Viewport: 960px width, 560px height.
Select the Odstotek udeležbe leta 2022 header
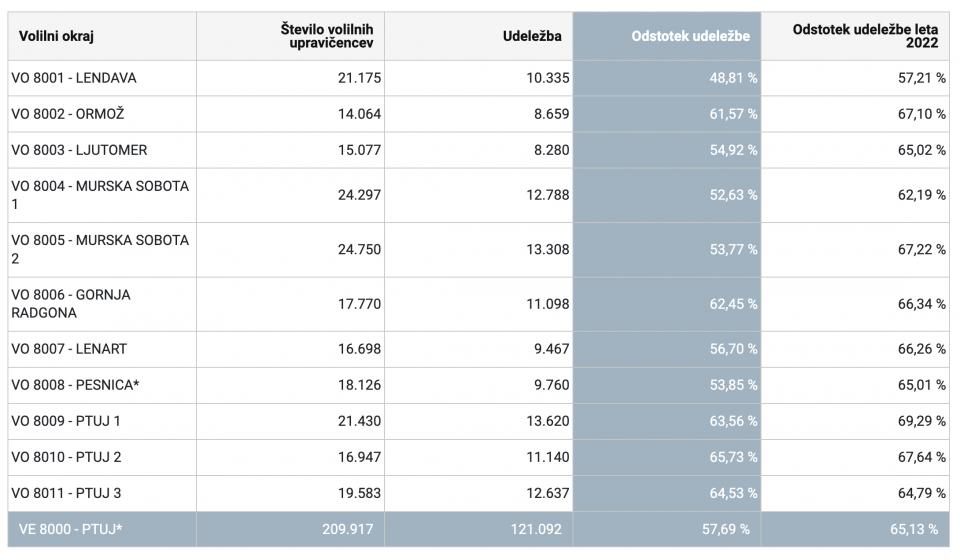(x=865, y=37)
